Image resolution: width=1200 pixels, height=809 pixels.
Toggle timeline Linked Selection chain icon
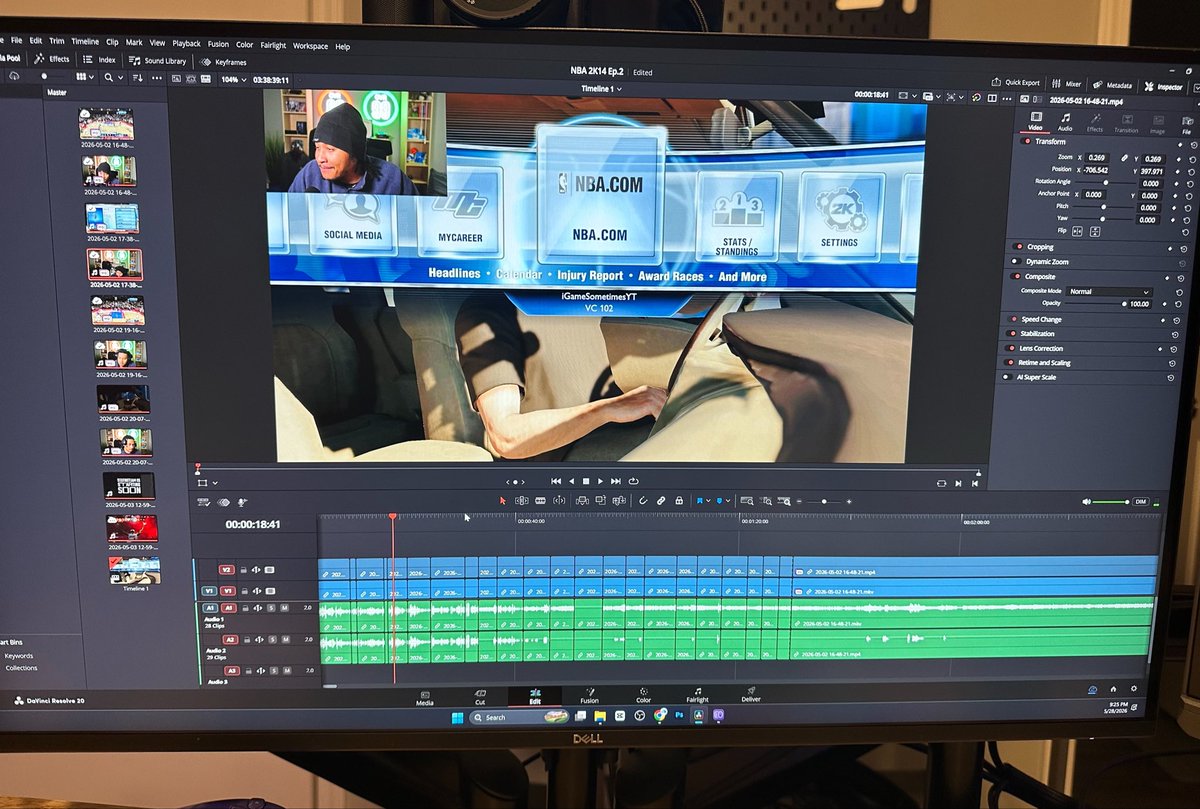tap(661, 500)
